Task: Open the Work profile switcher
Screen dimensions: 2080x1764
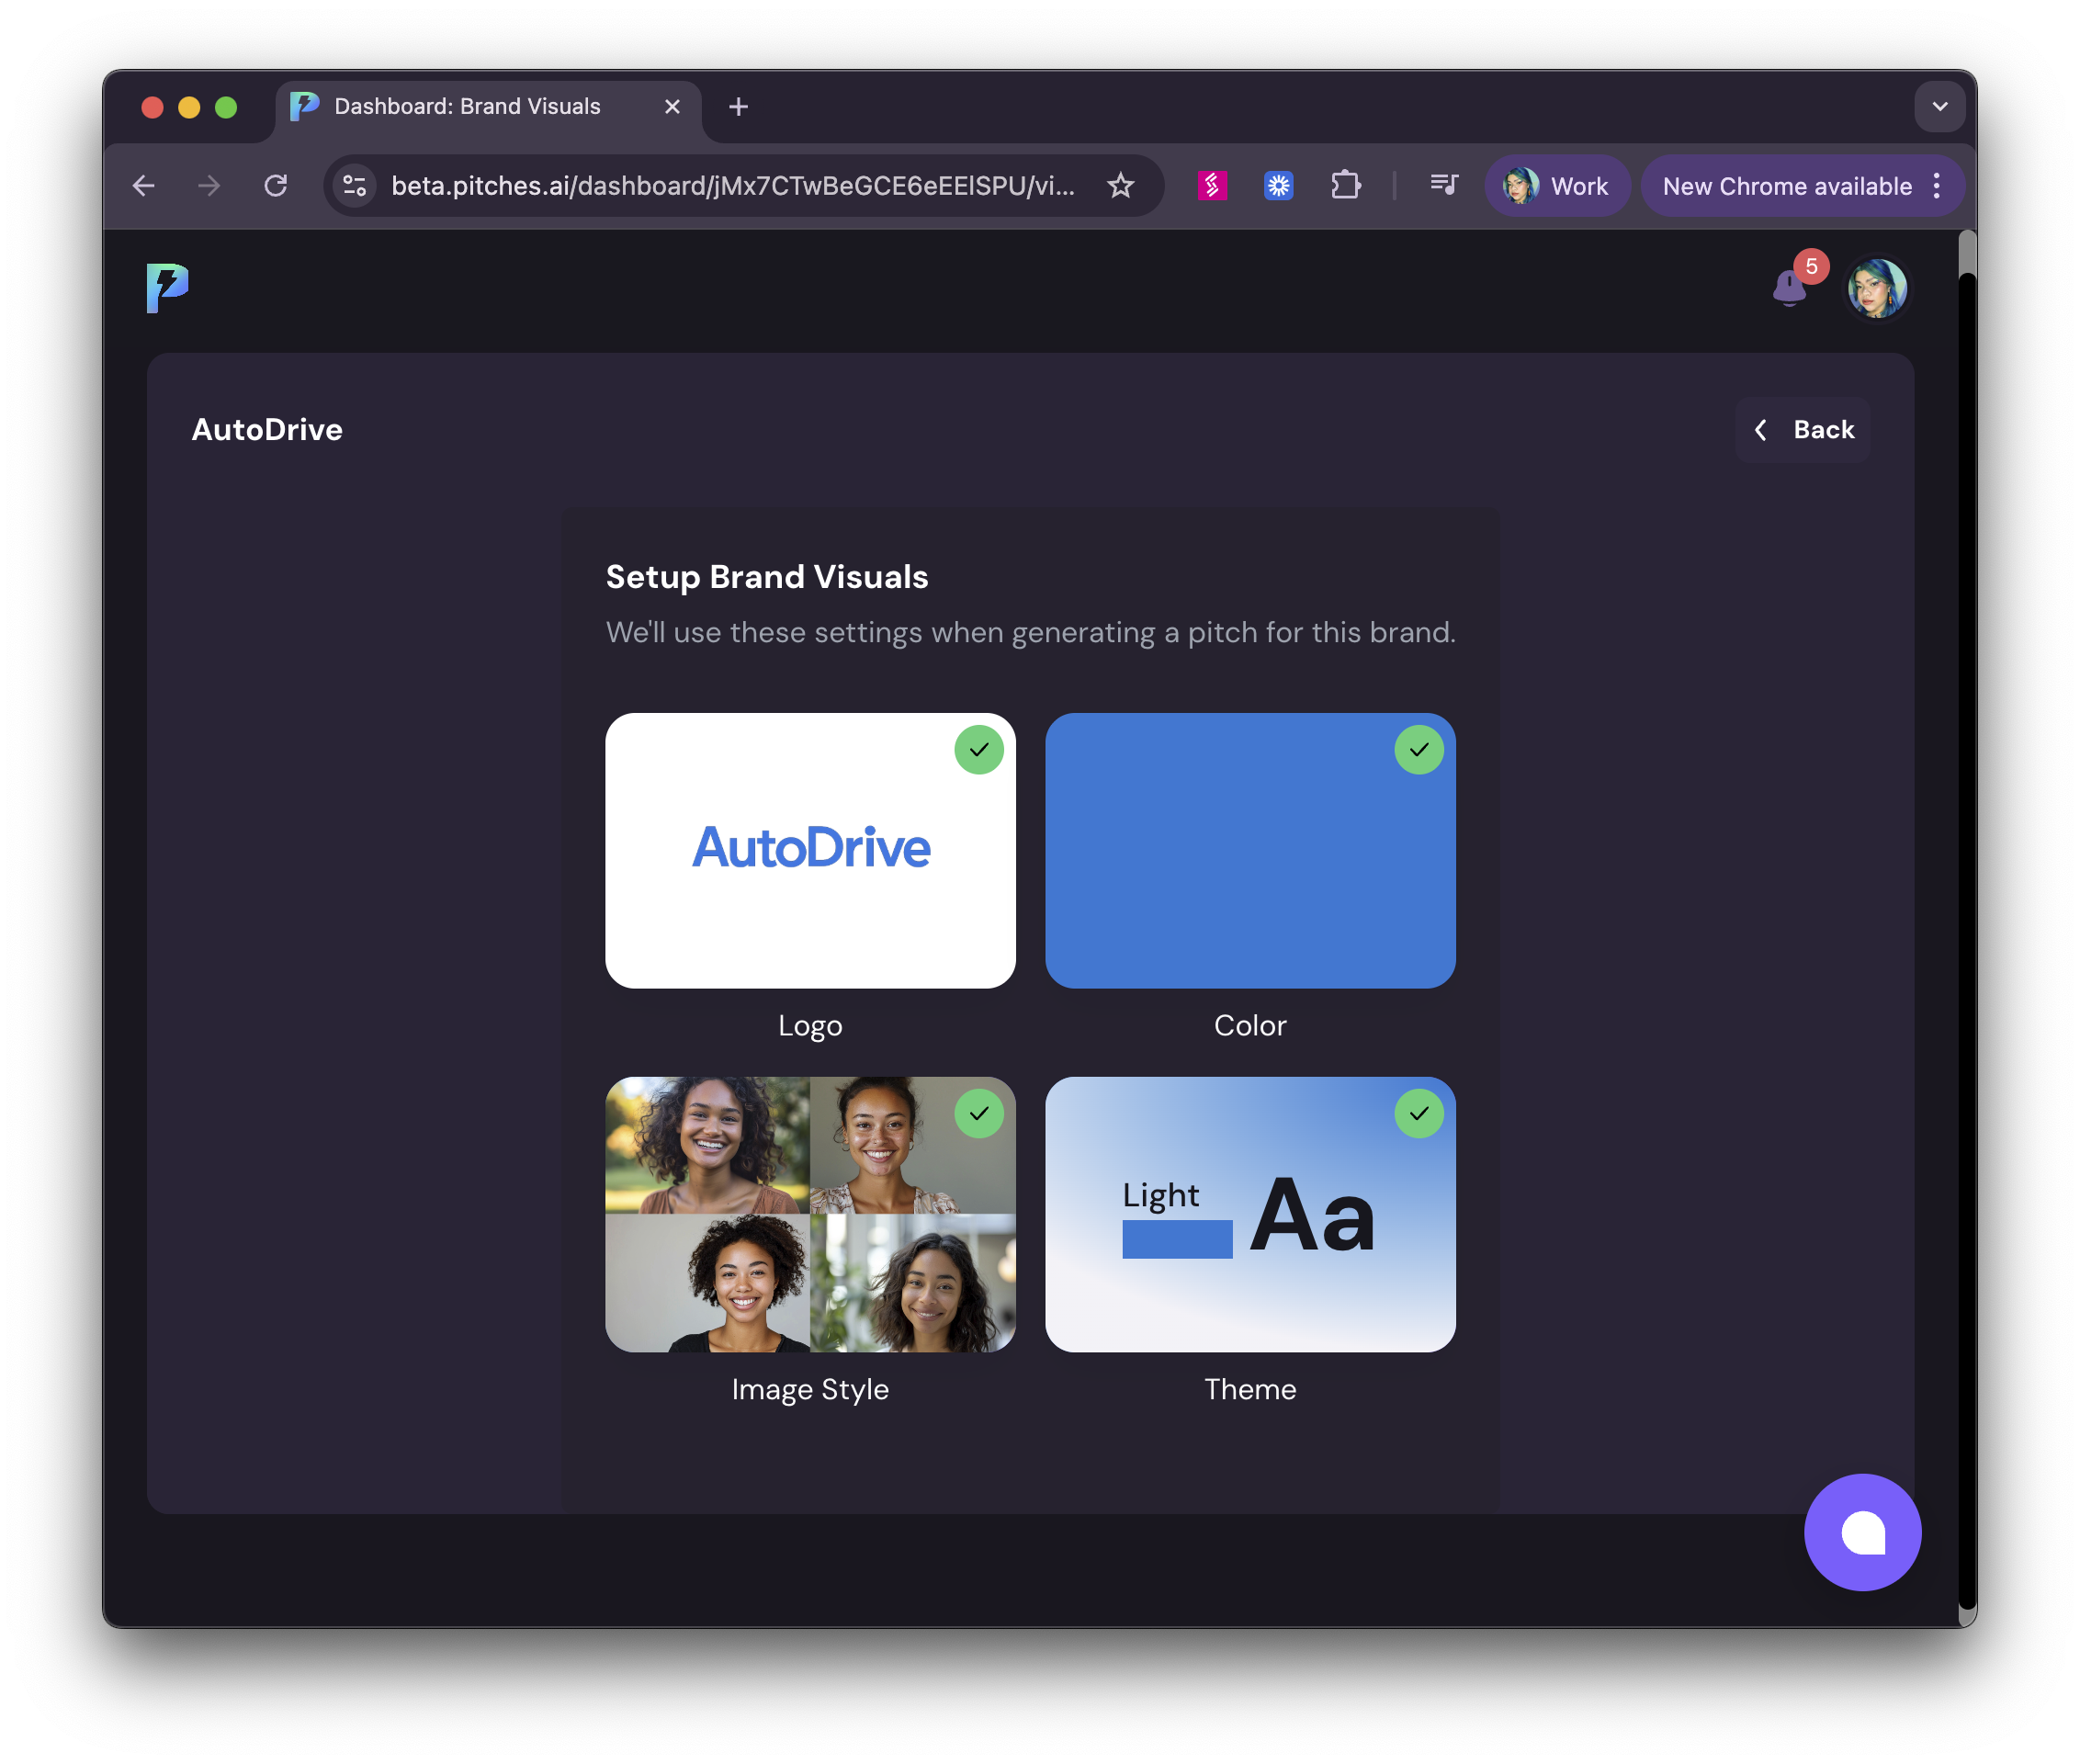Action: click(1557, 186)
